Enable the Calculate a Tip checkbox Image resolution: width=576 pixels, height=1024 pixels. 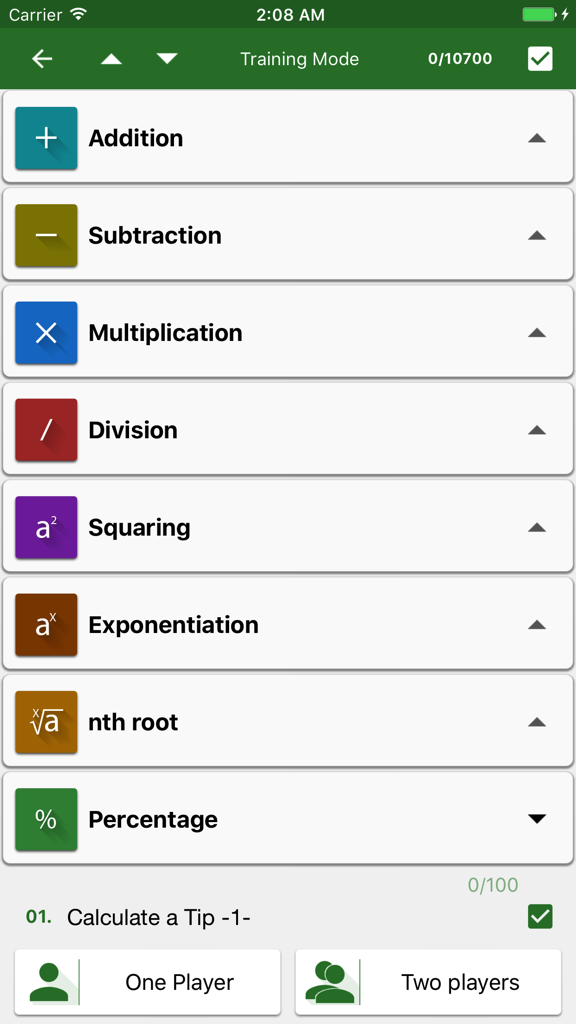541,916
